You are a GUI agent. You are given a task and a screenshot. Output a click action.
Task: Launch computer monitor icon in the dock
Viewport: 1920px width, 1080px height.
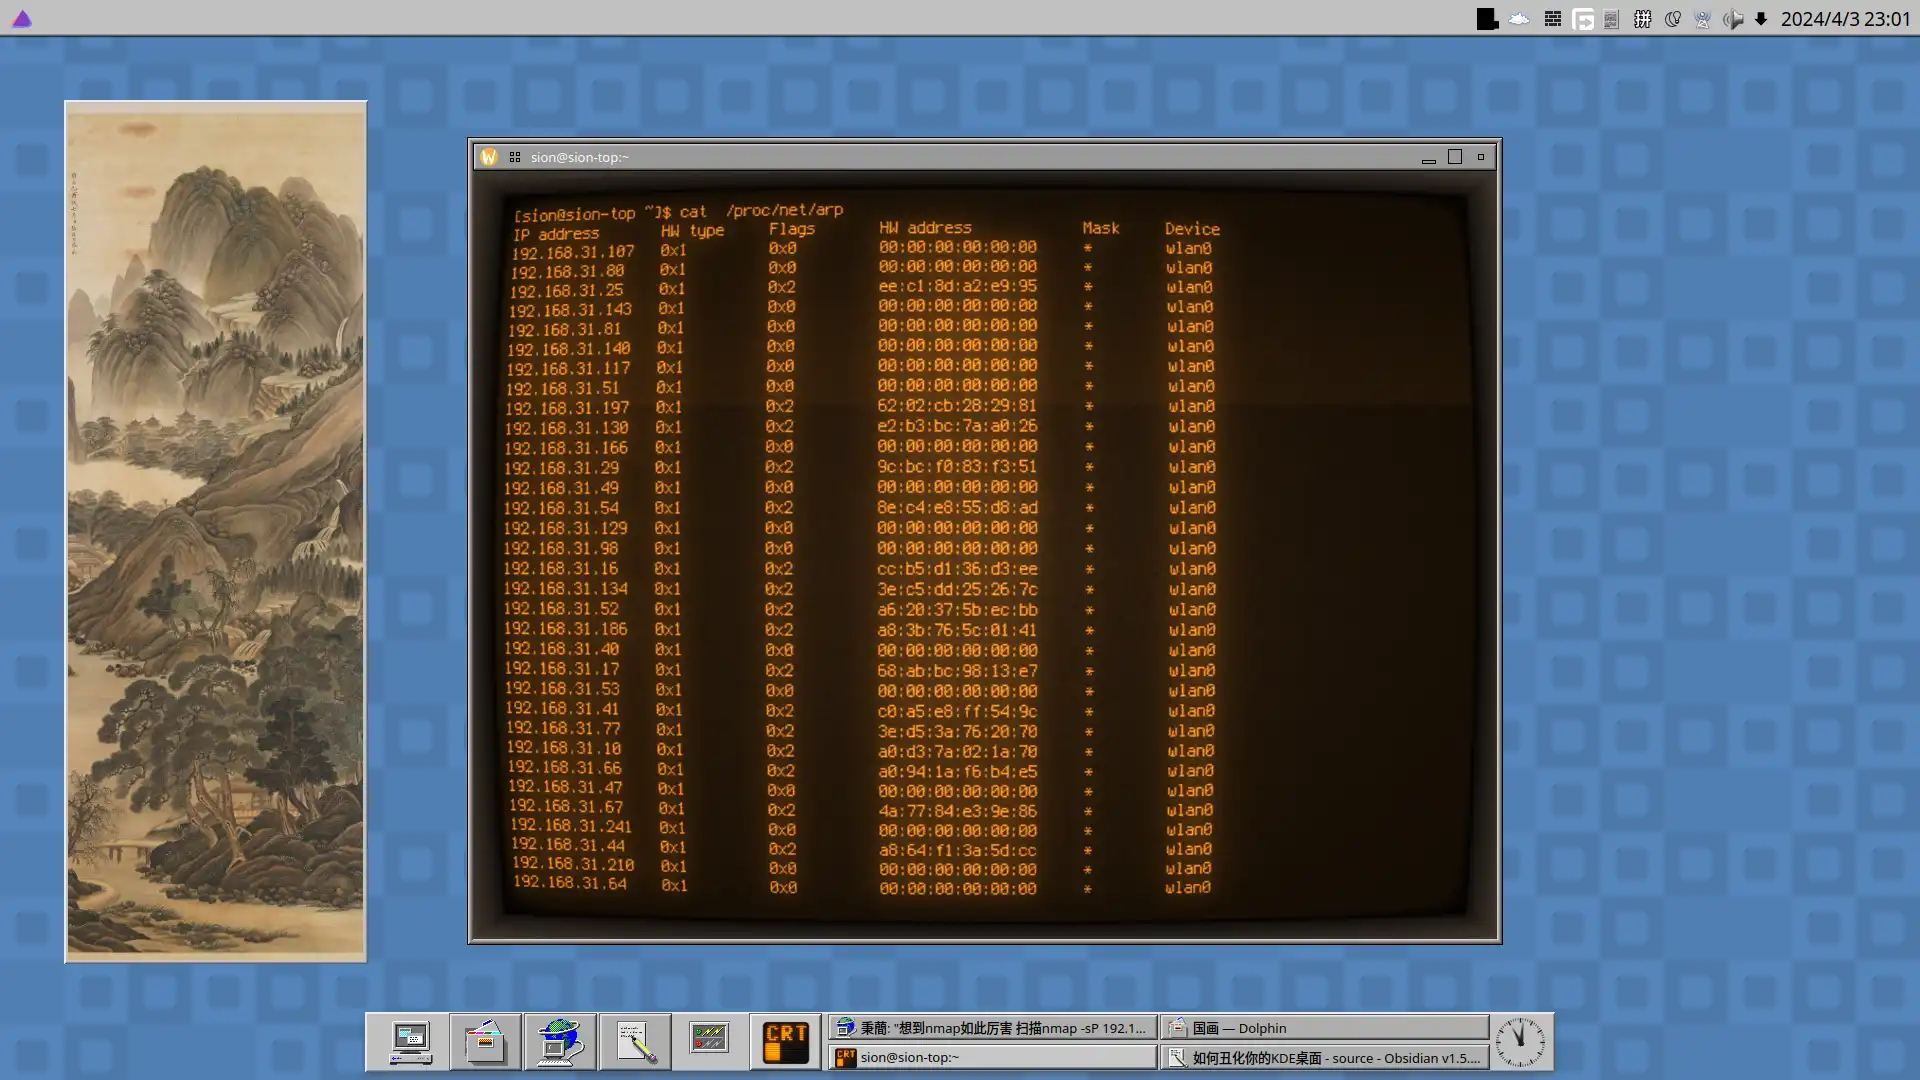[x=410, y=1042]
